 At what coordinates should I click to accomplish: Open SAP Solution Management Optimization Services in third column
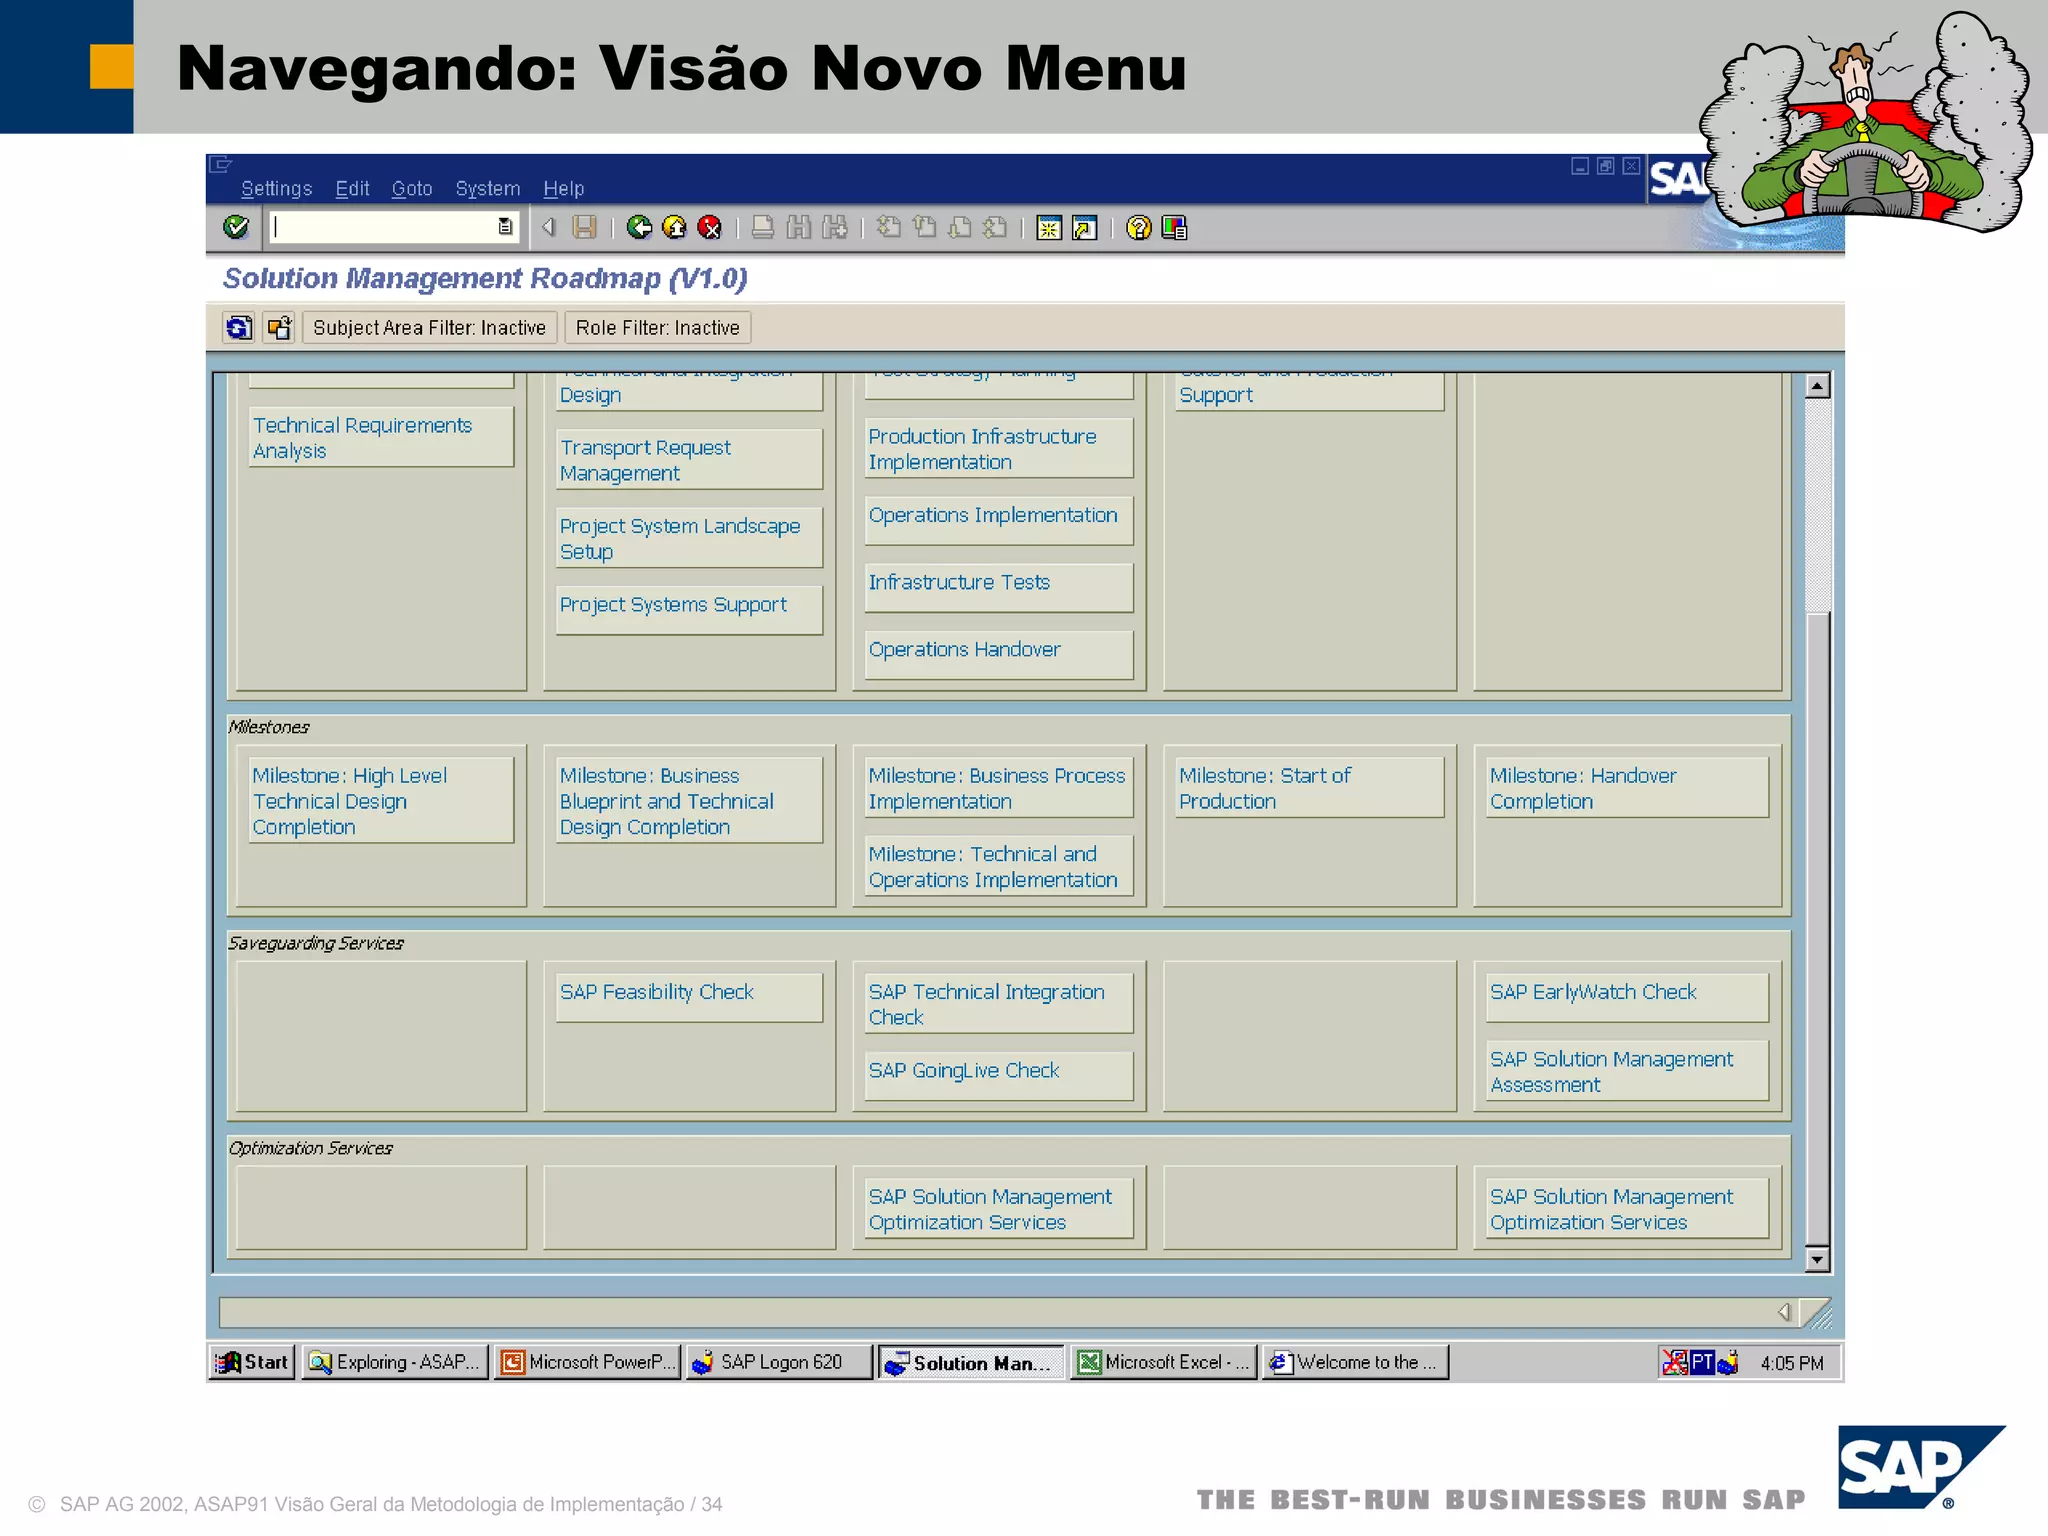click(998, 1208)
